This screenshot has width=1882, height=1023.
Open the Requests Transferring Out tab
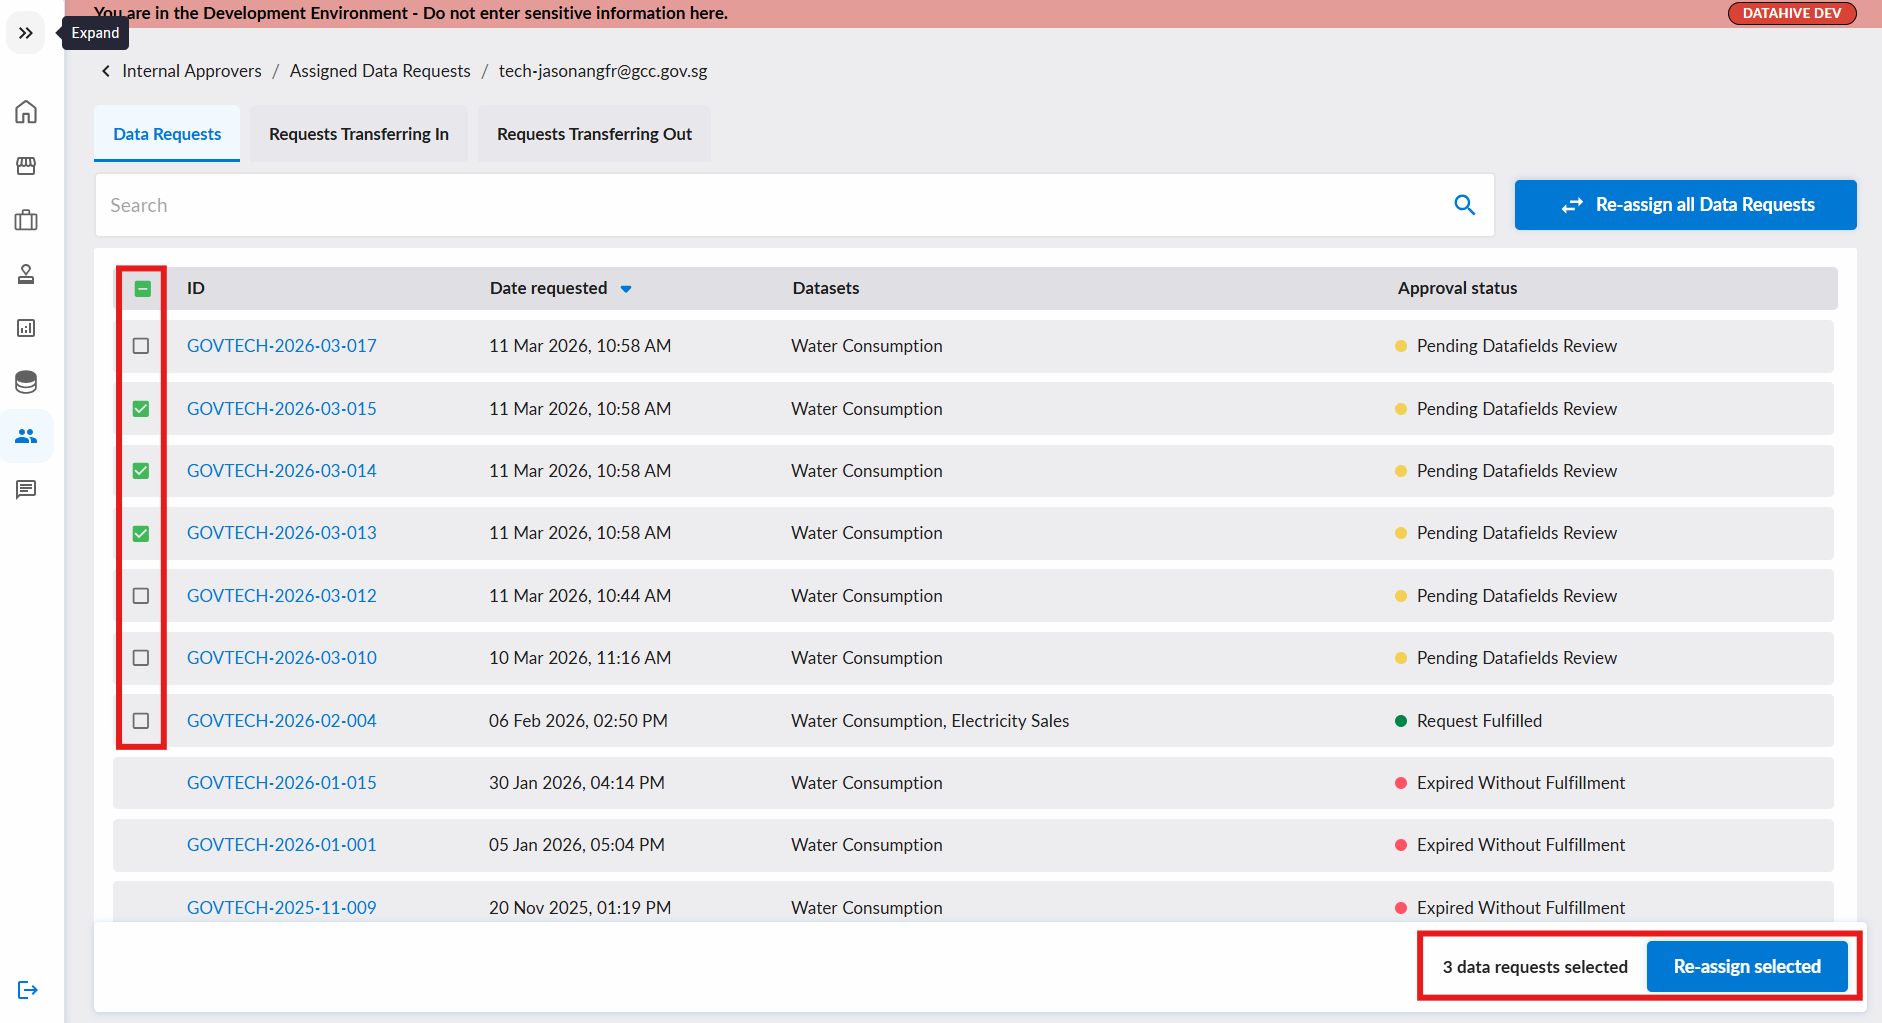click(594, 134)
